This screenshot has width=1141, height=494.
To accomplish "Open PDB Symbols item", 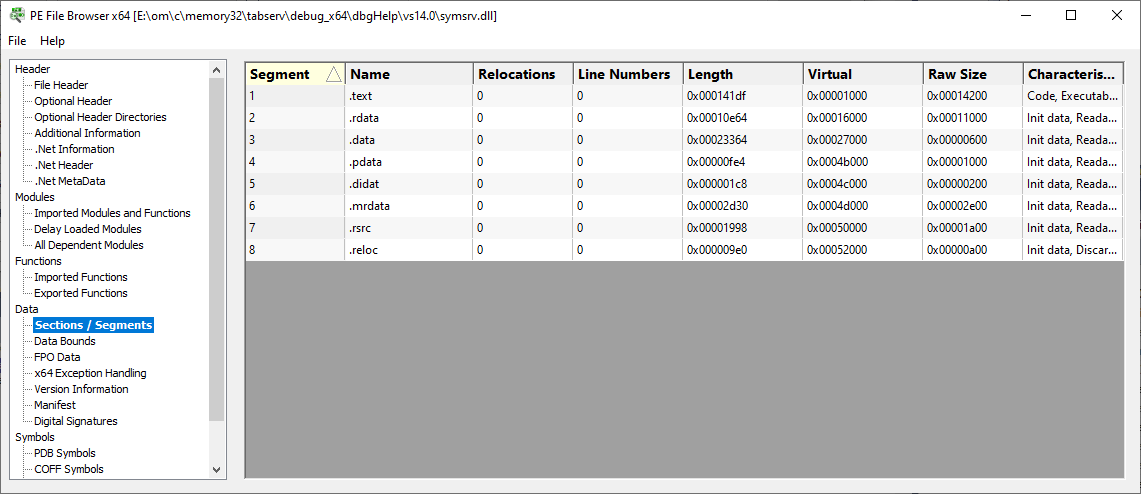I will point(65,453).
